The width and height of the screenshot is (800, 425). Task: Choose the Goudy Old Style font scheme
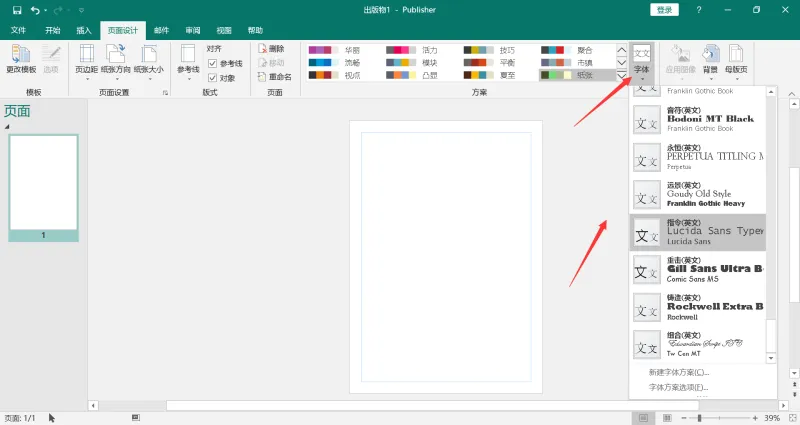698,194
